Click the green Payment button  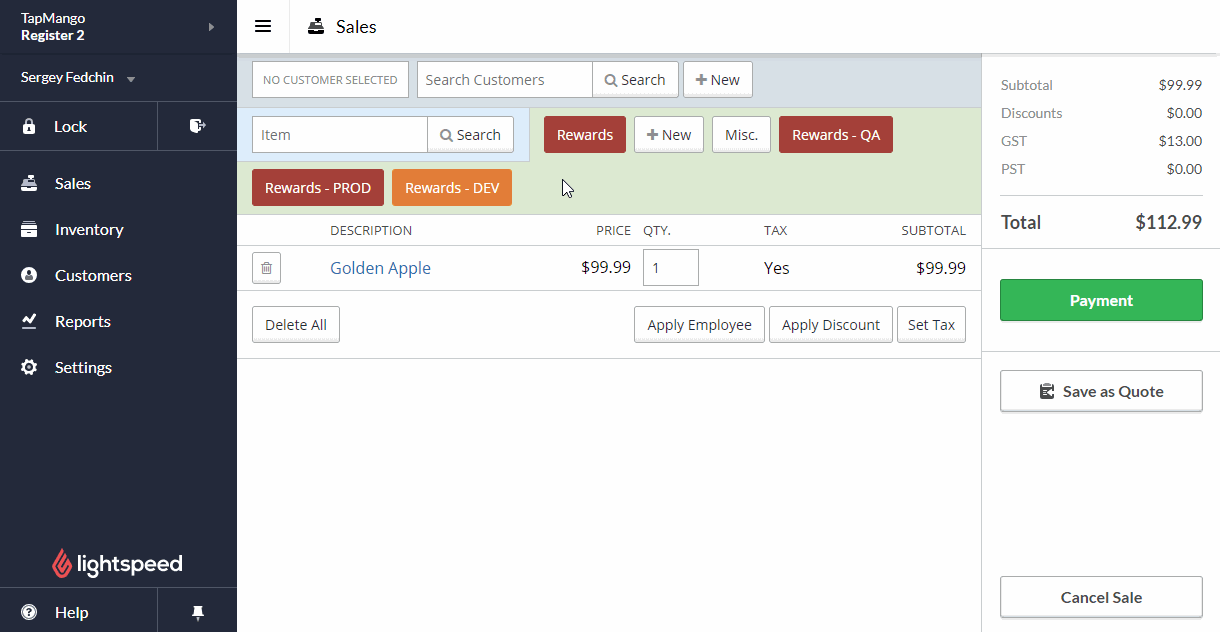tap(1100, 299)
